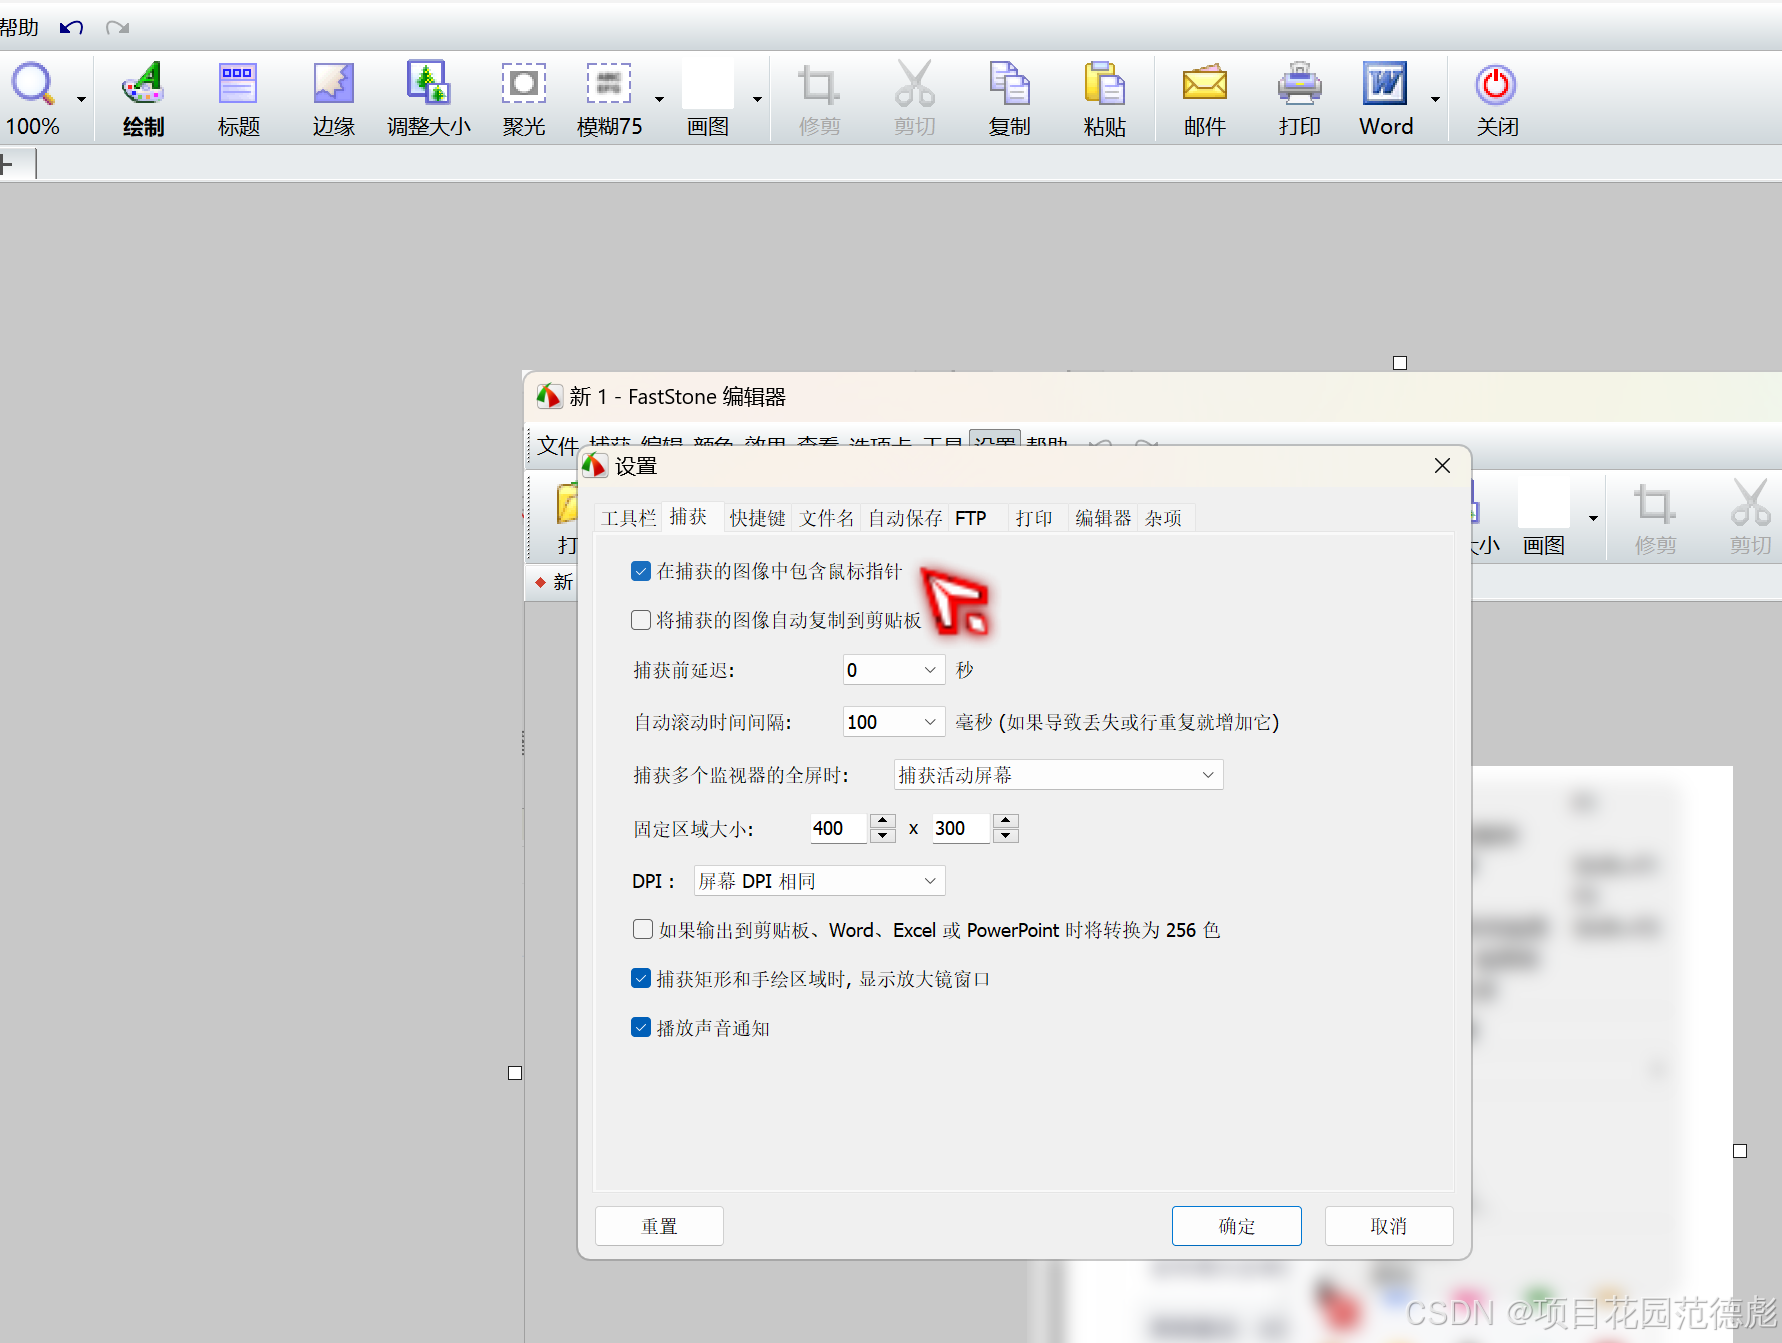The height and width of the screenshot is (1343, 1782).
Task: Open the zoom level dropdown arrow
Action: tap(81, 99)
